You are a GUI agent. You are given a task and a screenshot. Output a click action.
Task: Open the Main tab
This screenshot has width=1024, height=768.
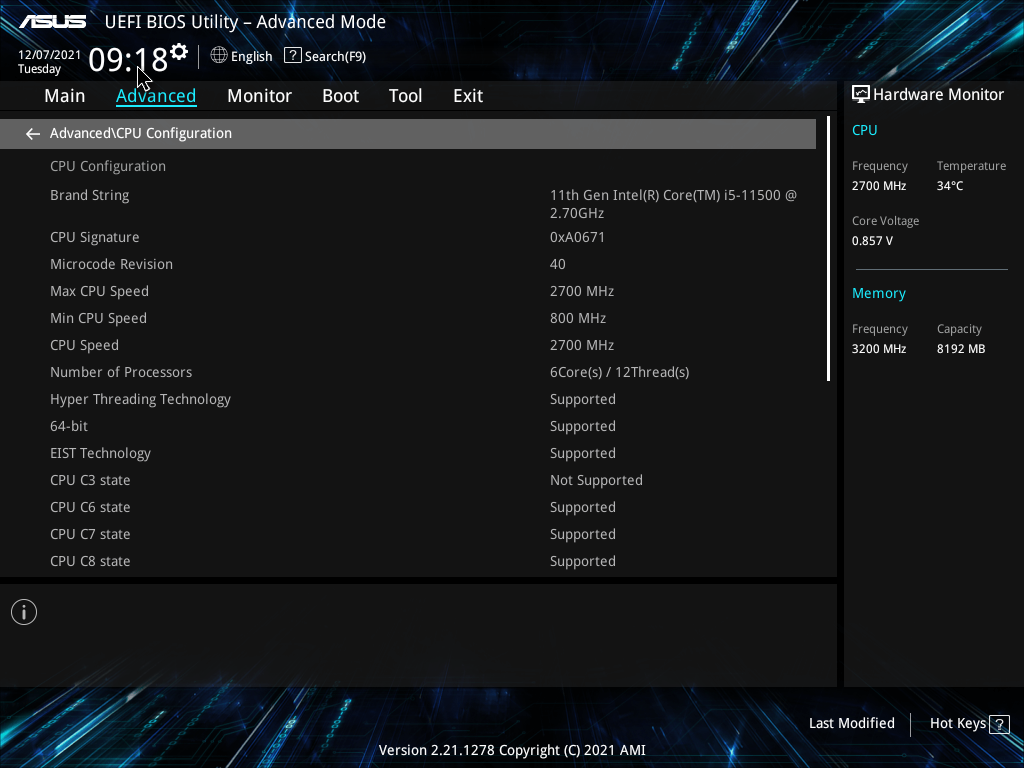[65, 96]
